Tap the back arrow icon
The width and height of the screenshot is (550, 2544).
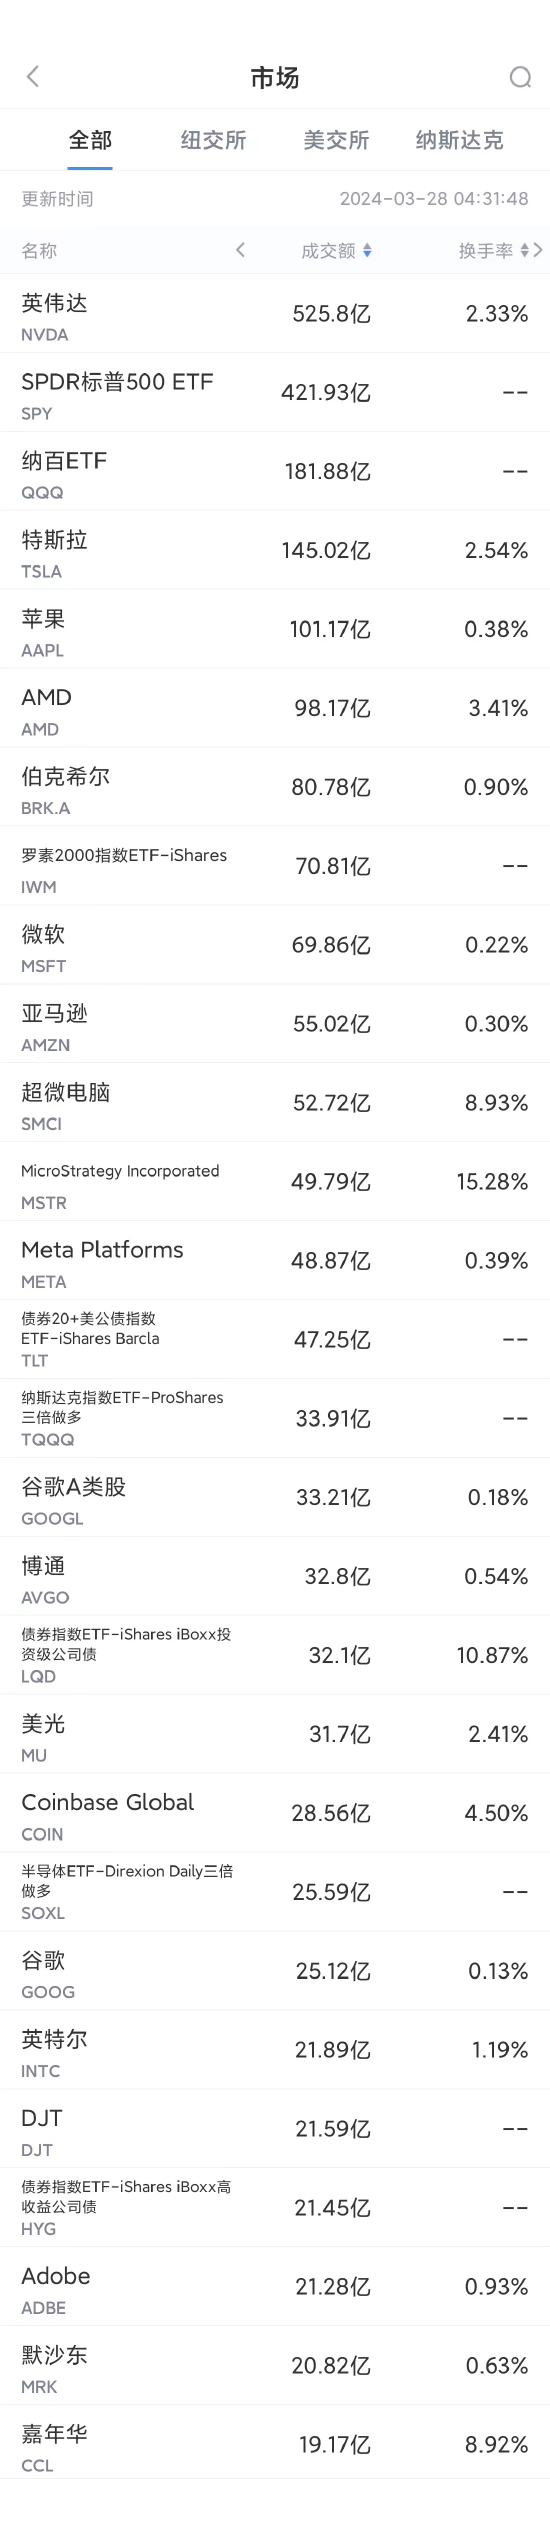33,77
